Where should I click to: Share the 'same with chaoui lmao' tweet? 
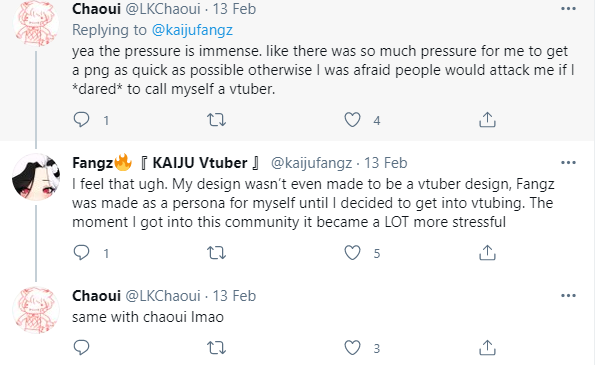[487, 348]
